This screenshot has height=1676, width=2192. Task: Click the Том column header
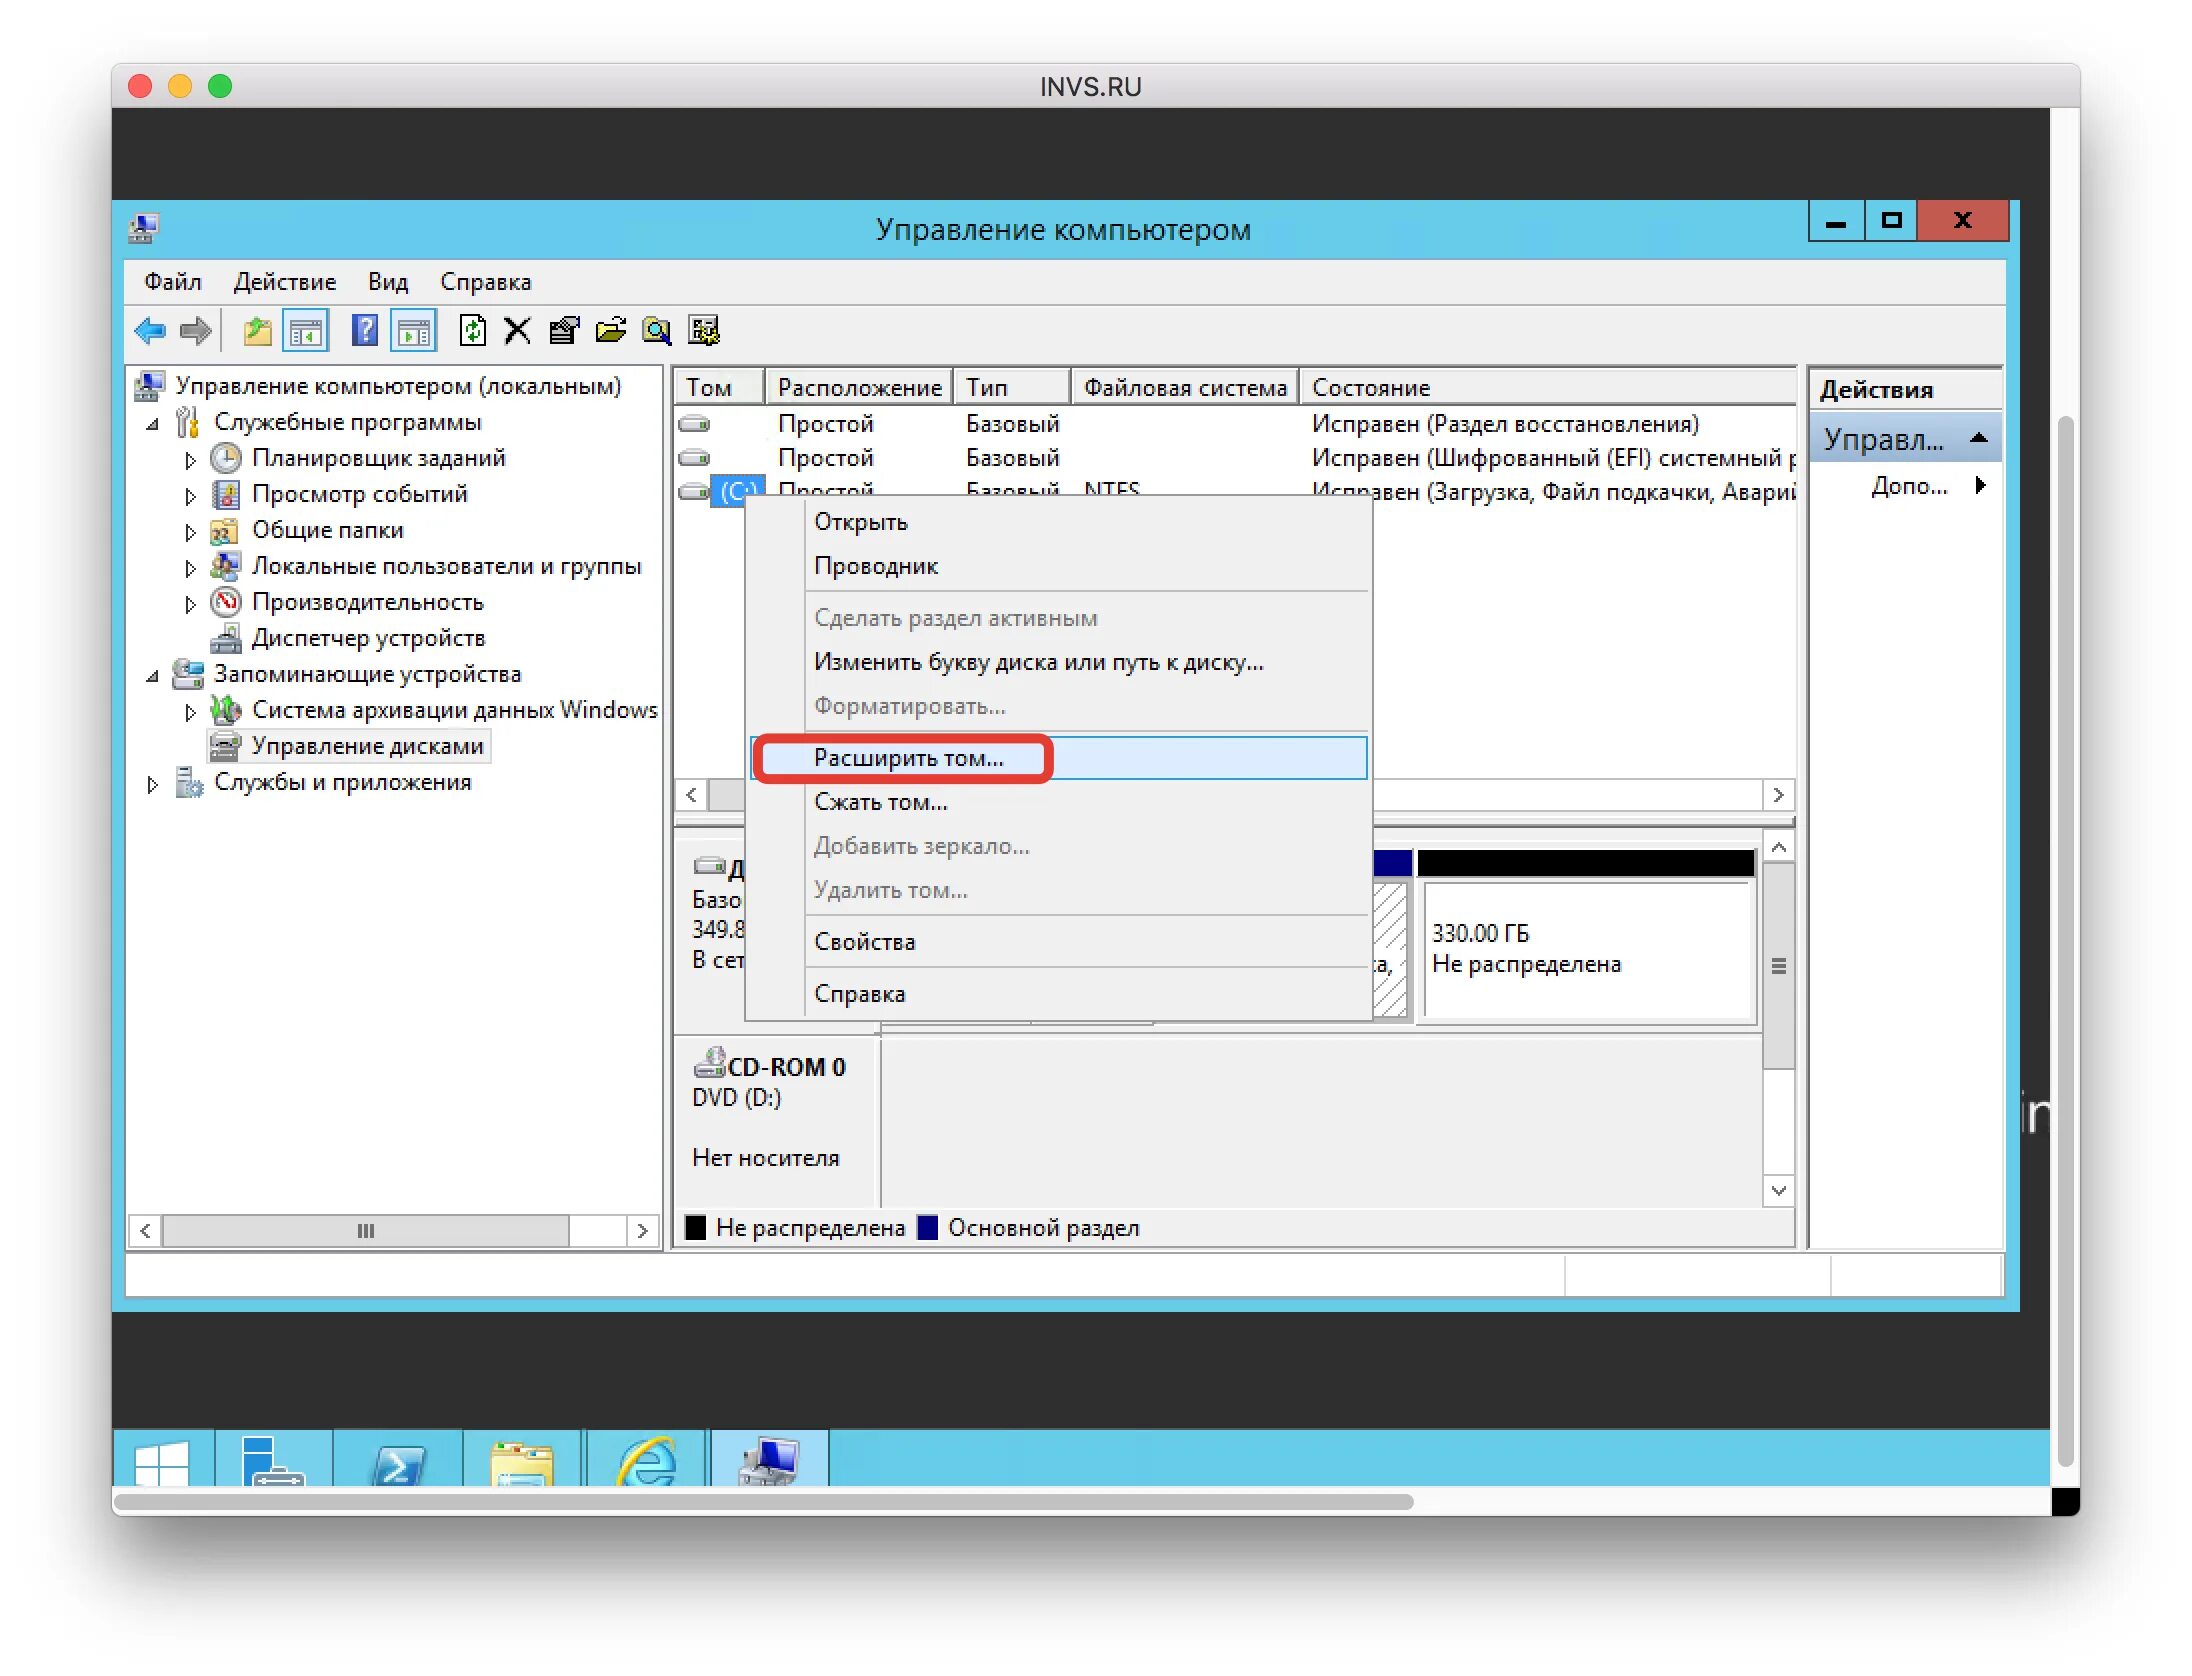pyautogui.click(x=719, y=388)
